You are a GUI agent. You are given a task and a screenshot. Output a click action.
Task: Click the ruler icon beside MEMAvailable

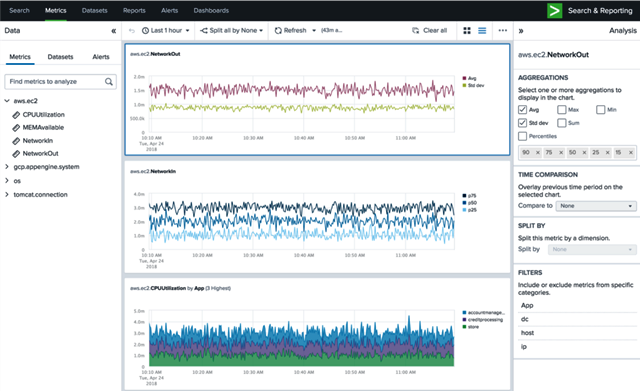[16, 128]
